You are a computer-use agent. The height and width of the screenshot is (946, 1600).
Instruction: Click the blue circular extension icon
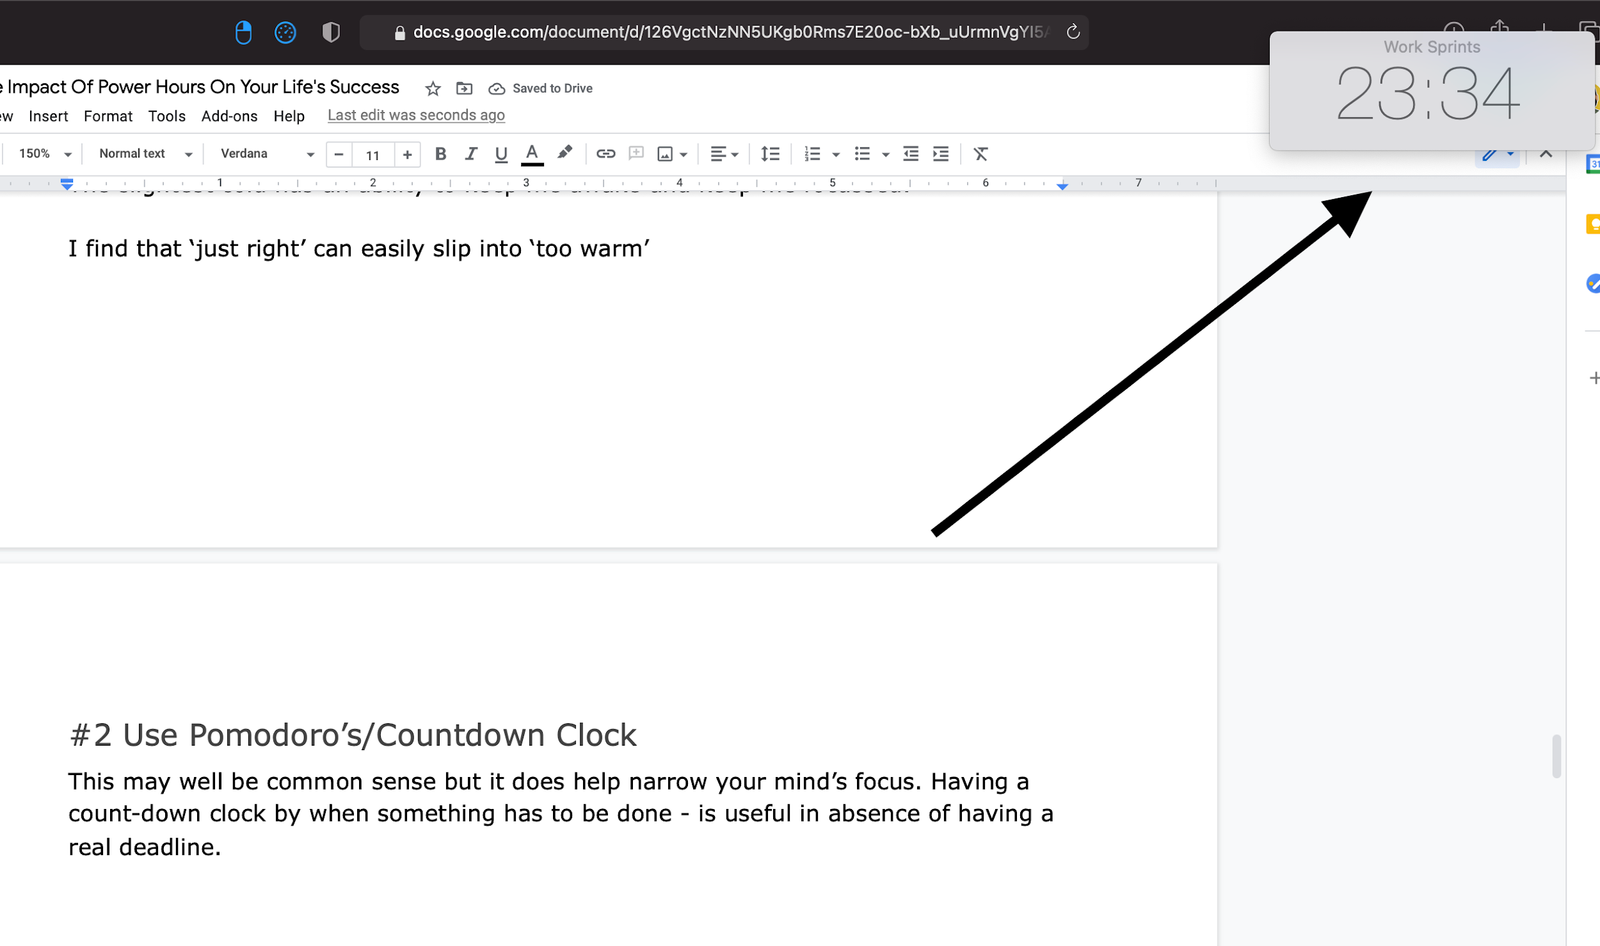[285, 33]
